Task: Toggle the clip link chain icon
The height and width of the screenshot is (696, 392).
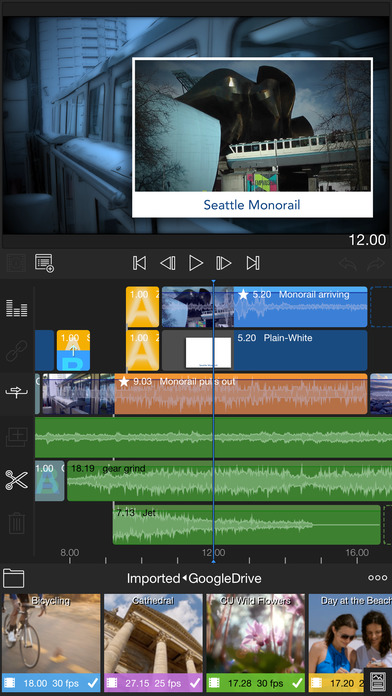Action: pyautogui.click(x=16, y=350)
